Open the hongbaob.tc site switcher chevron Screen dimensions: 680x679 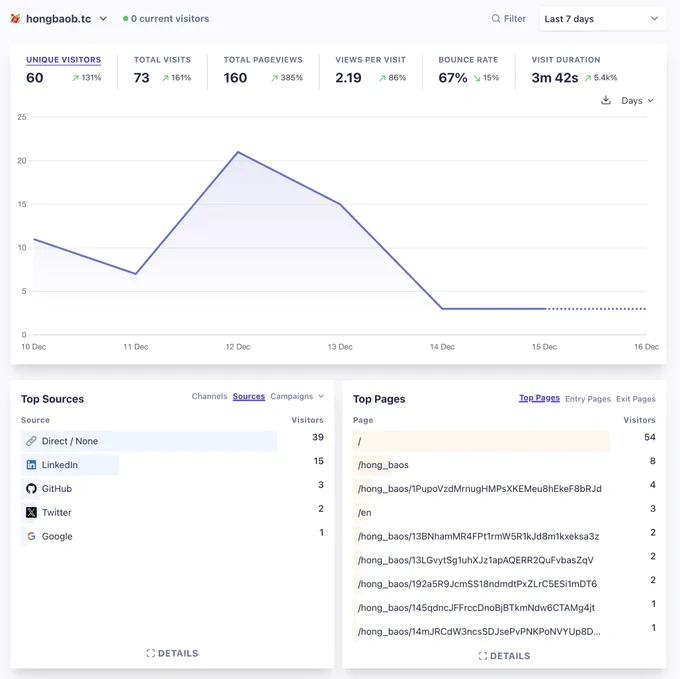point(103,19)
